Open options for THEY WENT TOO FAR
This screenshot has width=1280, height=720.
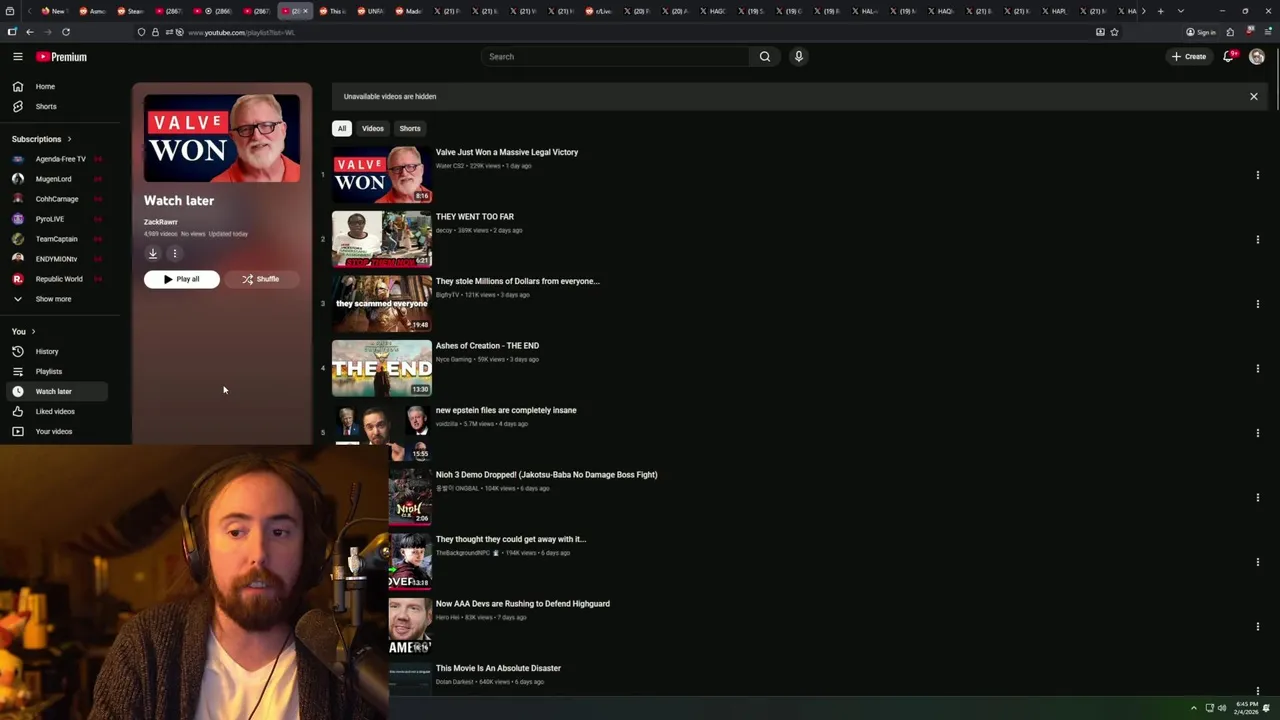pyautogui.click(x=1258, y=240)
